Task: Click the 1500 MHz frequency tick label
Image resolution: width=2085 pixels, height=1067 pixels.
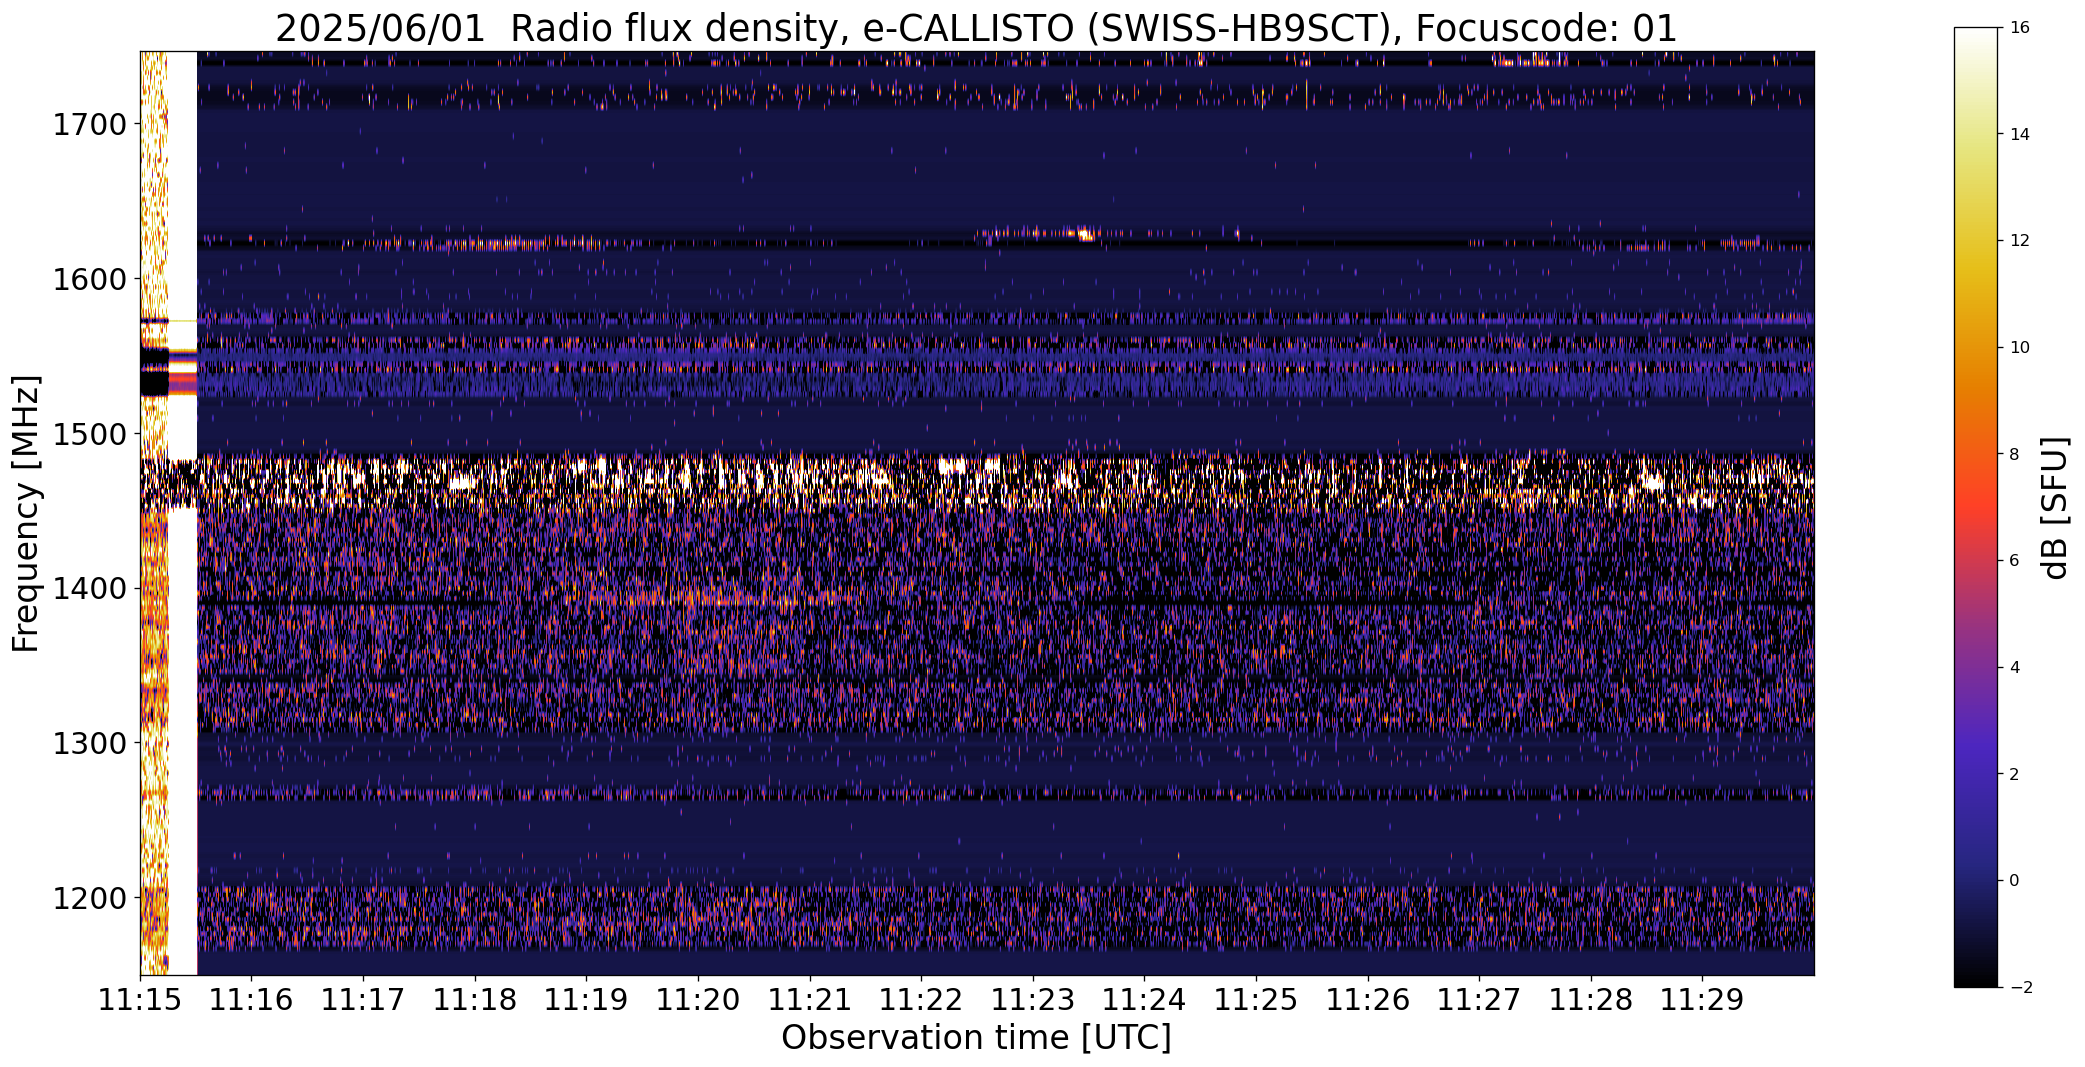Action: 89,434
